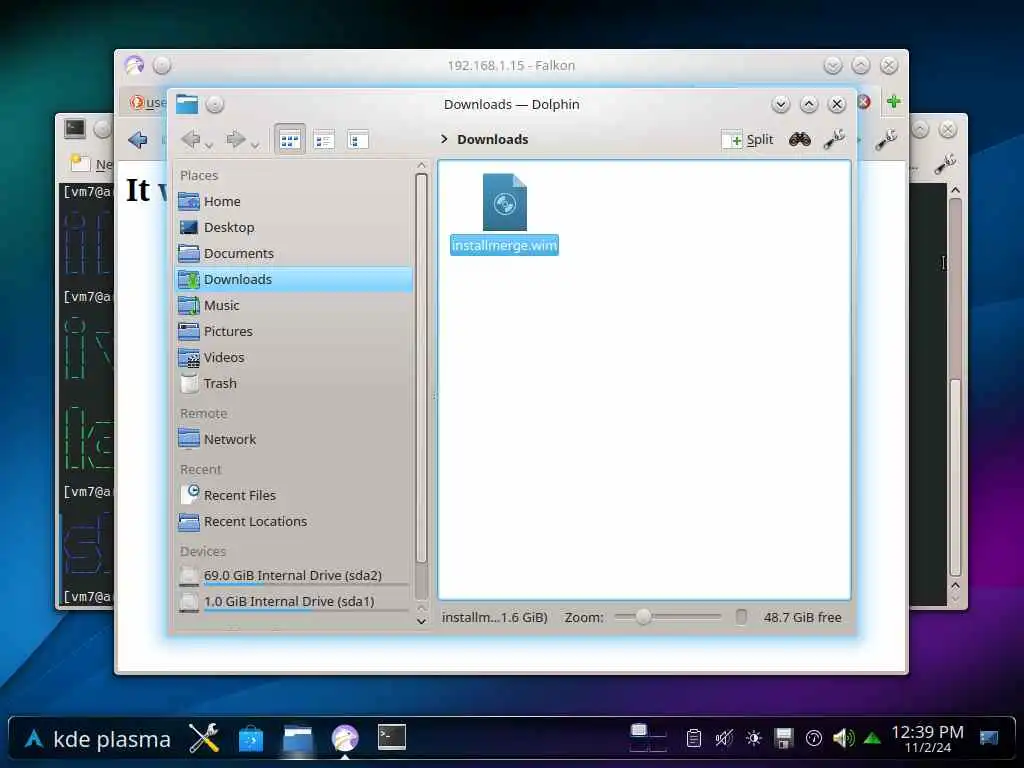Open 69.0 GiB Internal Drive (sda2)
Image resolution: width=1024 pixels, height=768 pixels.
coord(294,575)
